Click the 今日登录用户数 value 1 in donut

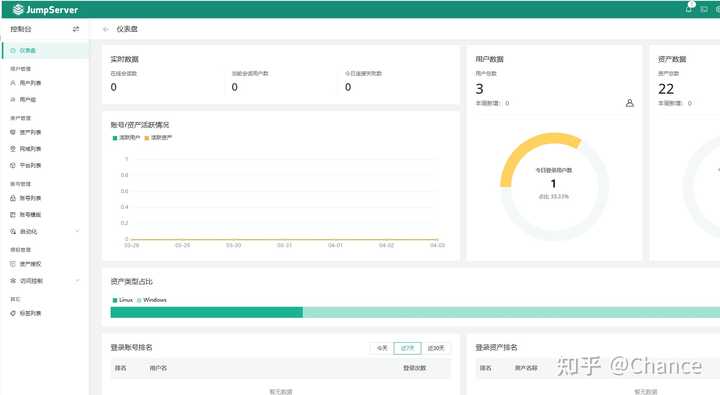[553, 184]
